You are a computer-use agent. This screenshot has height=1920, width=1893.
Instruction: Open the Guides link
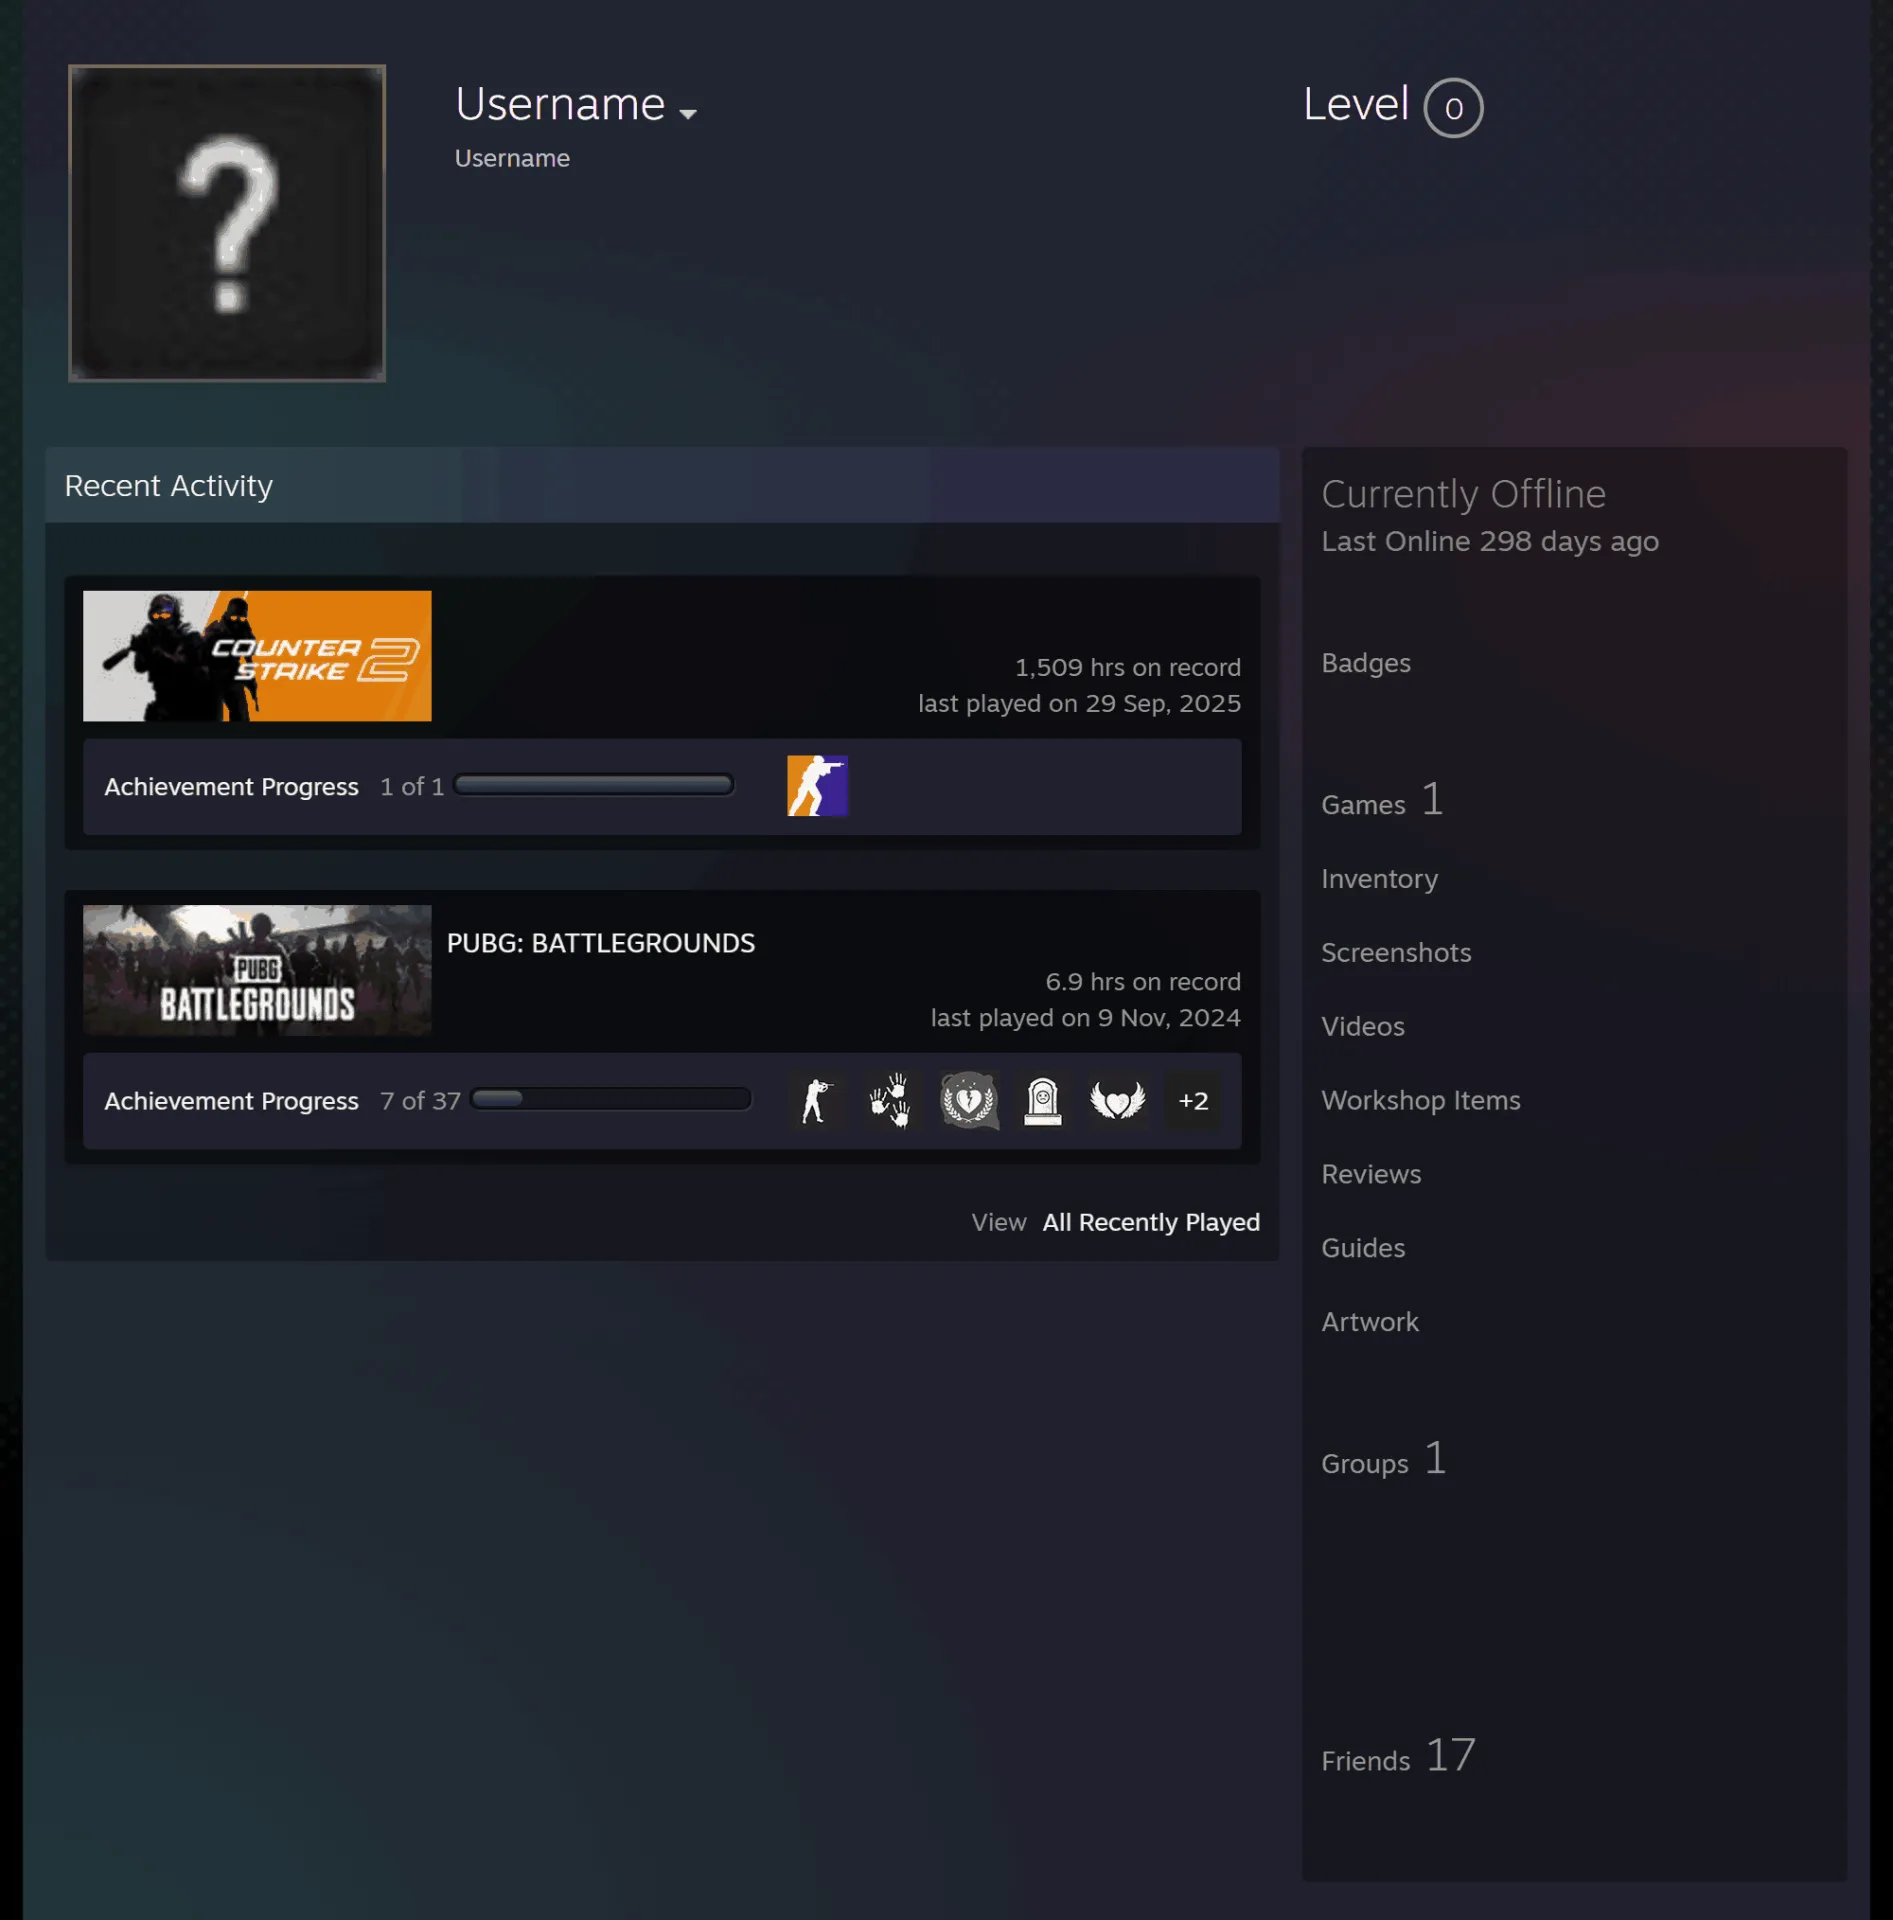[1363, 1248]
